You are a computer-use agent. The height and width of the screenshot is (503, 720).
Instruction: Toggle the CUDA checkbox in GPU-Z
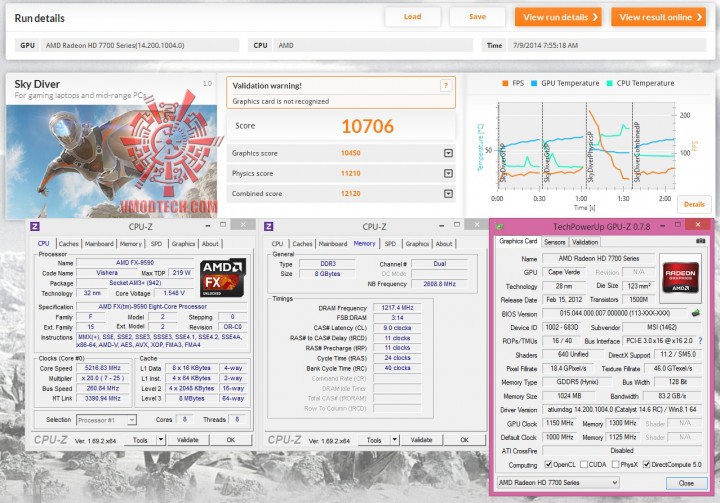point(584,464)
